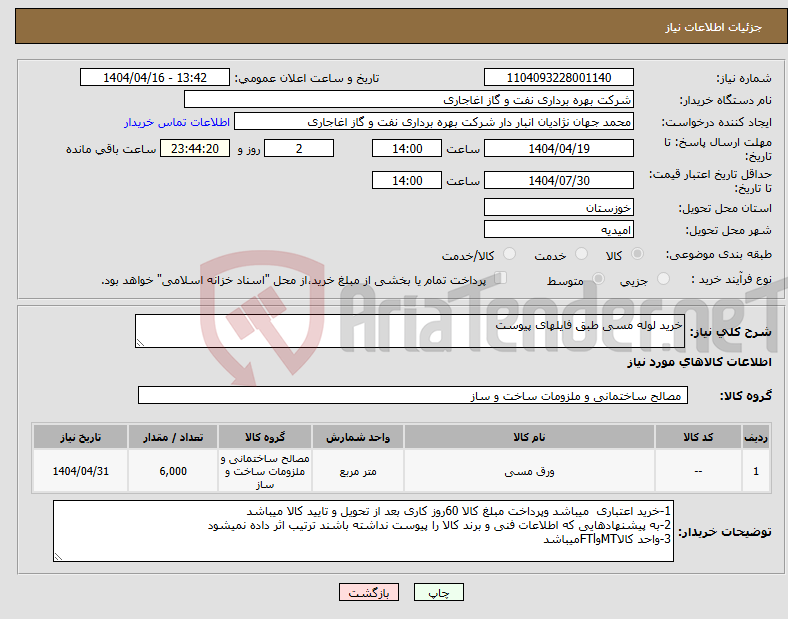Open the اطلاعات تماس خریدار link

tap(177, 122)
